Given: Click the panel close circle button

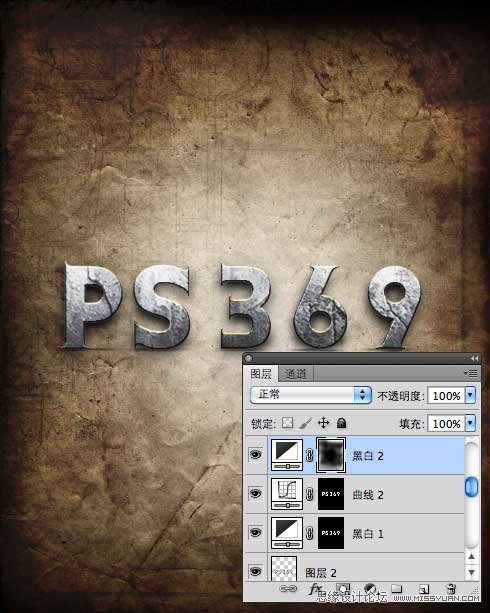Looking at the screenshot, I should (249, 358).
